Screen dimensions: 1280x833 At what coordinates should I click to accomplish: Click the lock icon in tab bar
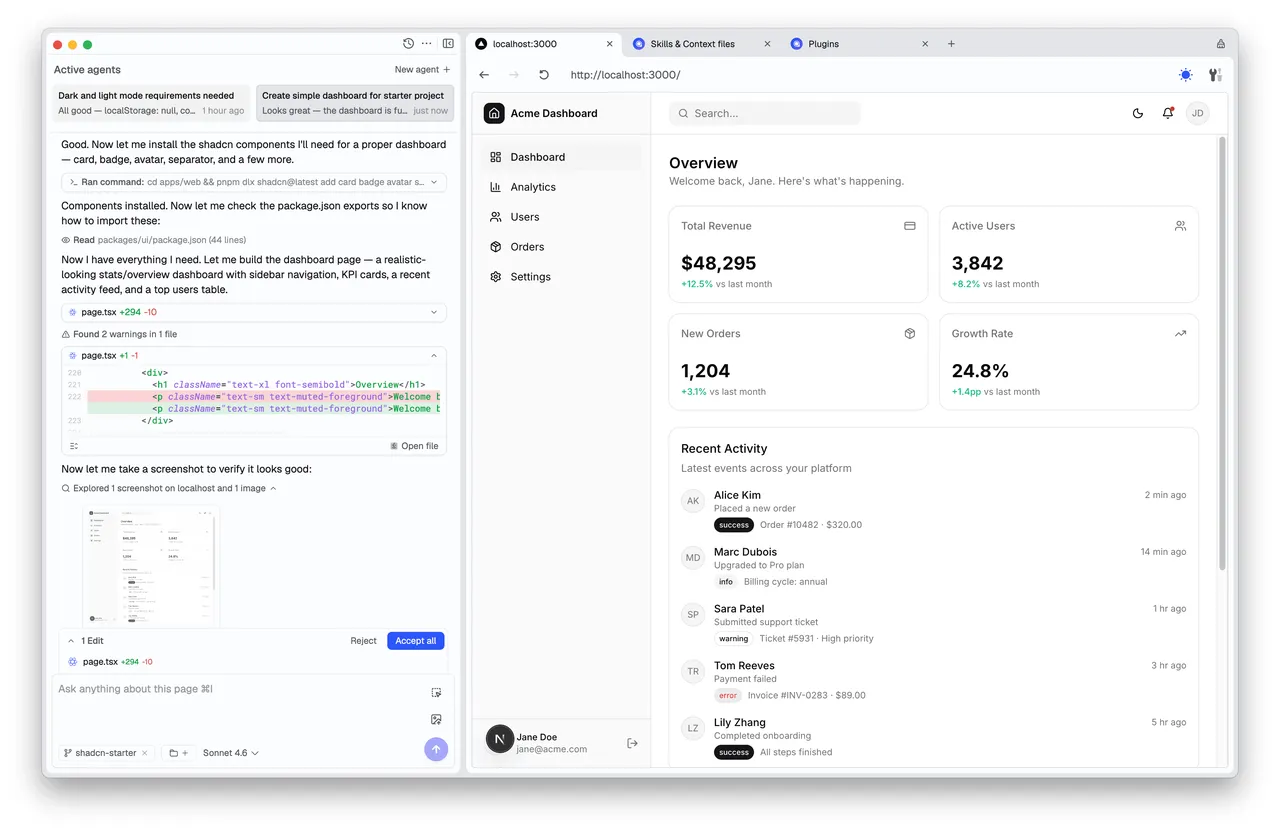1221,44
